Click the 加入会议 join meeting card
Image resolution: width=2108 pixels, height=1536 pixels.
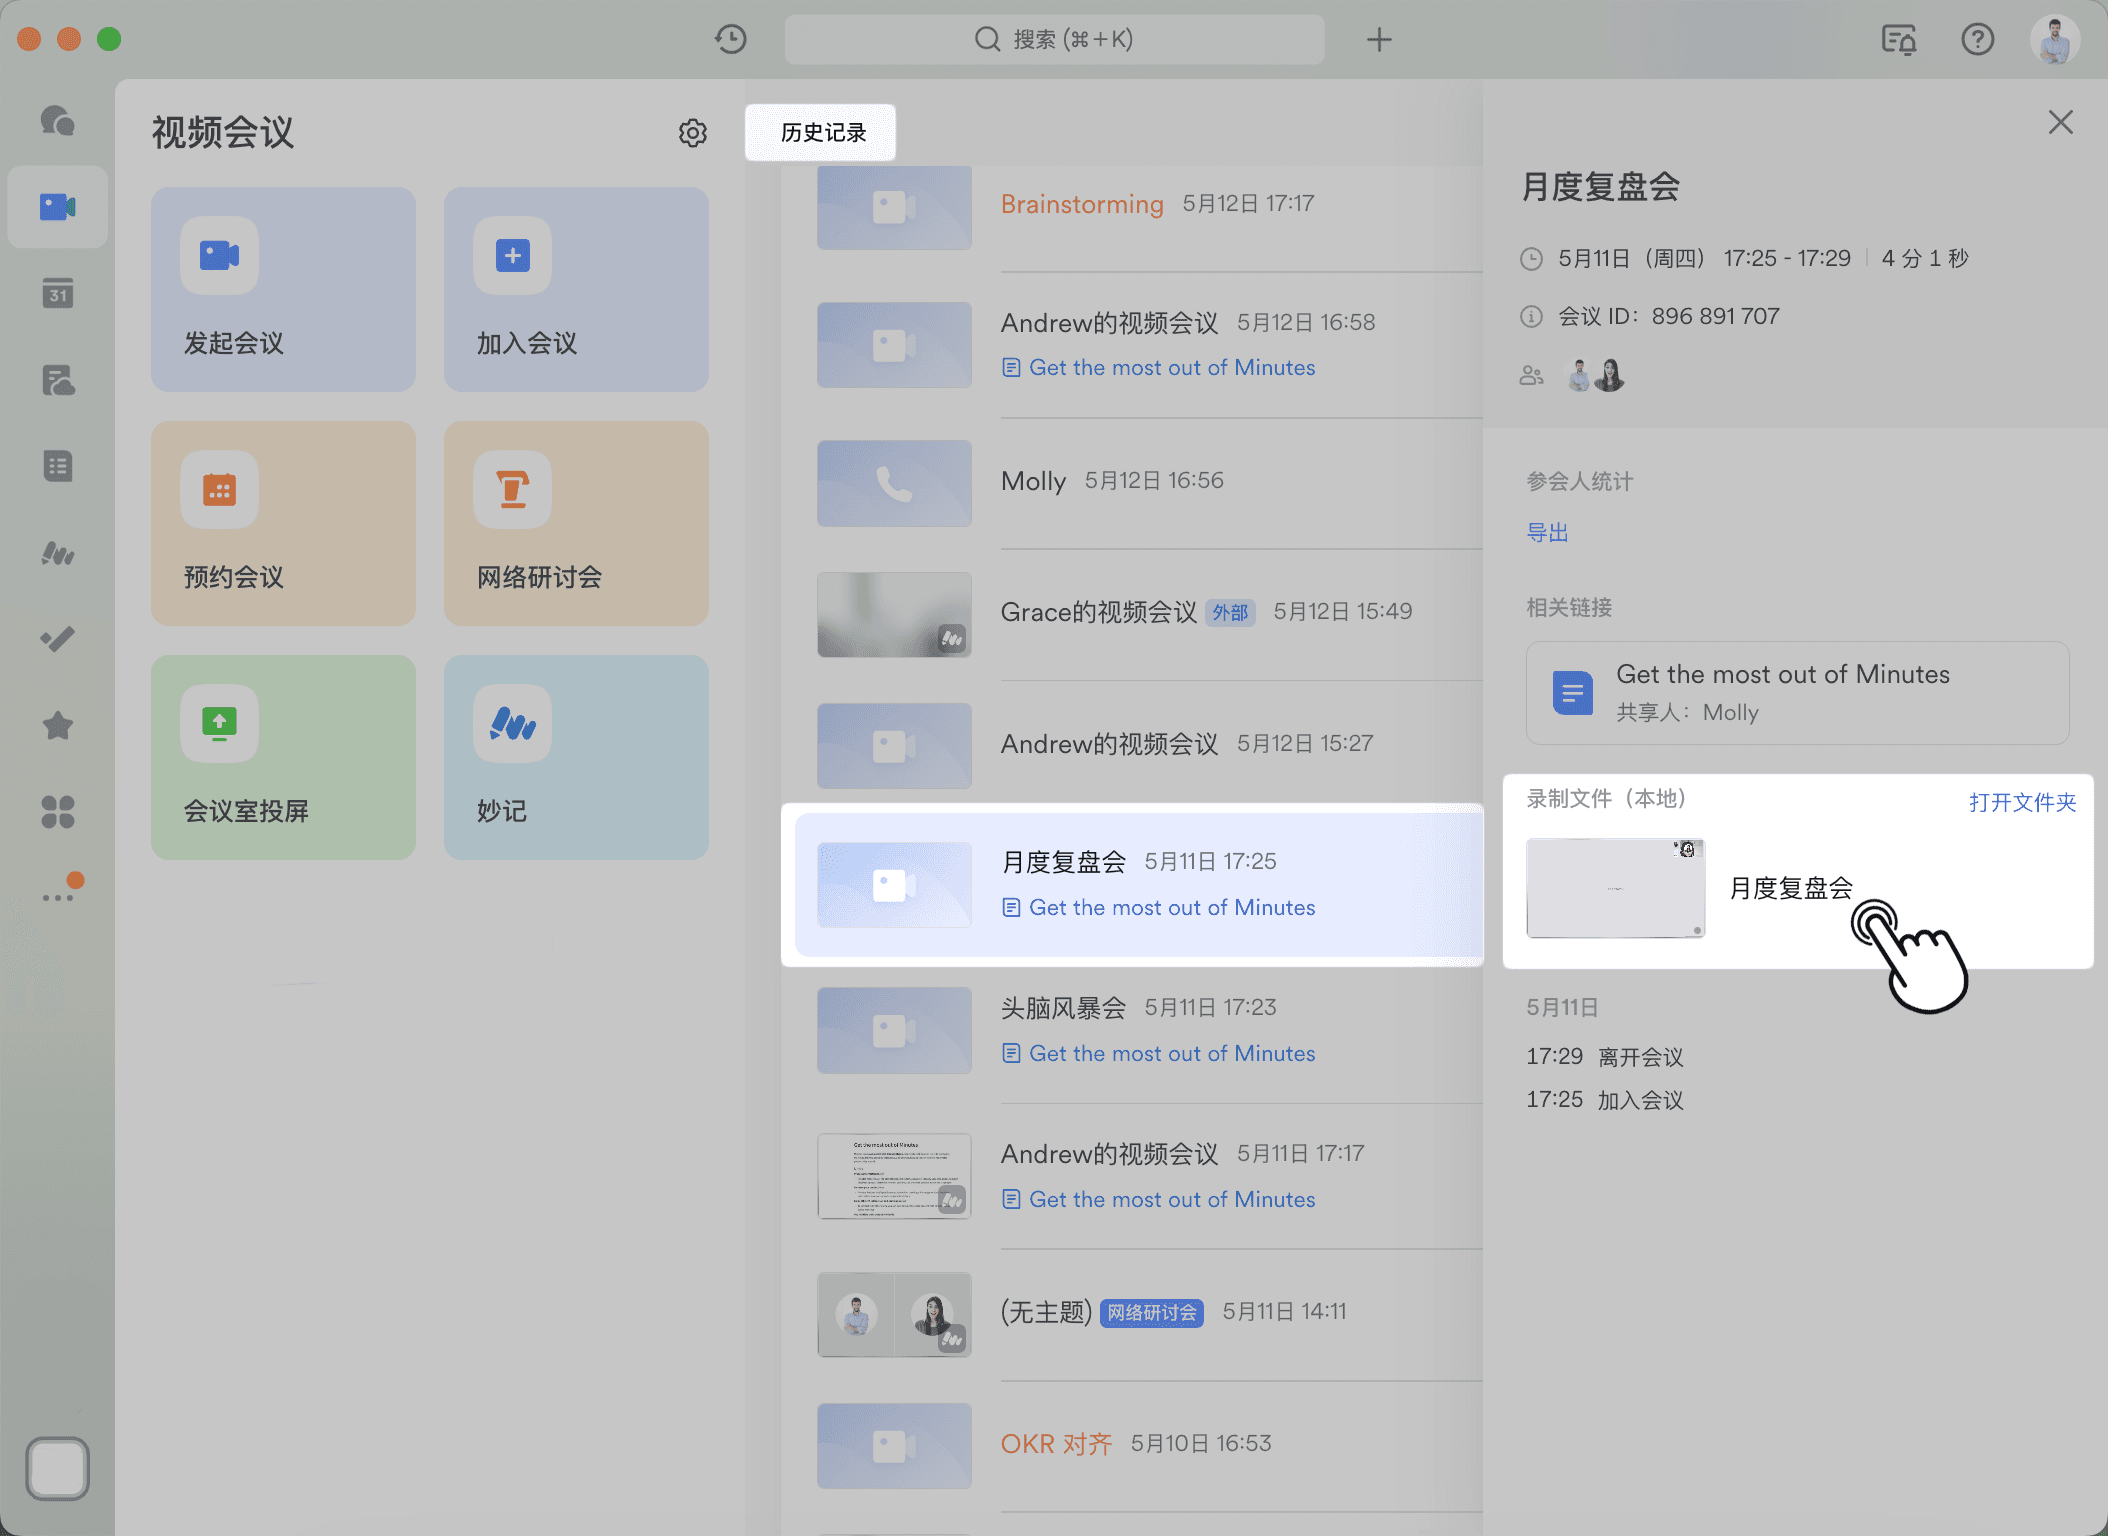(576, 289)
